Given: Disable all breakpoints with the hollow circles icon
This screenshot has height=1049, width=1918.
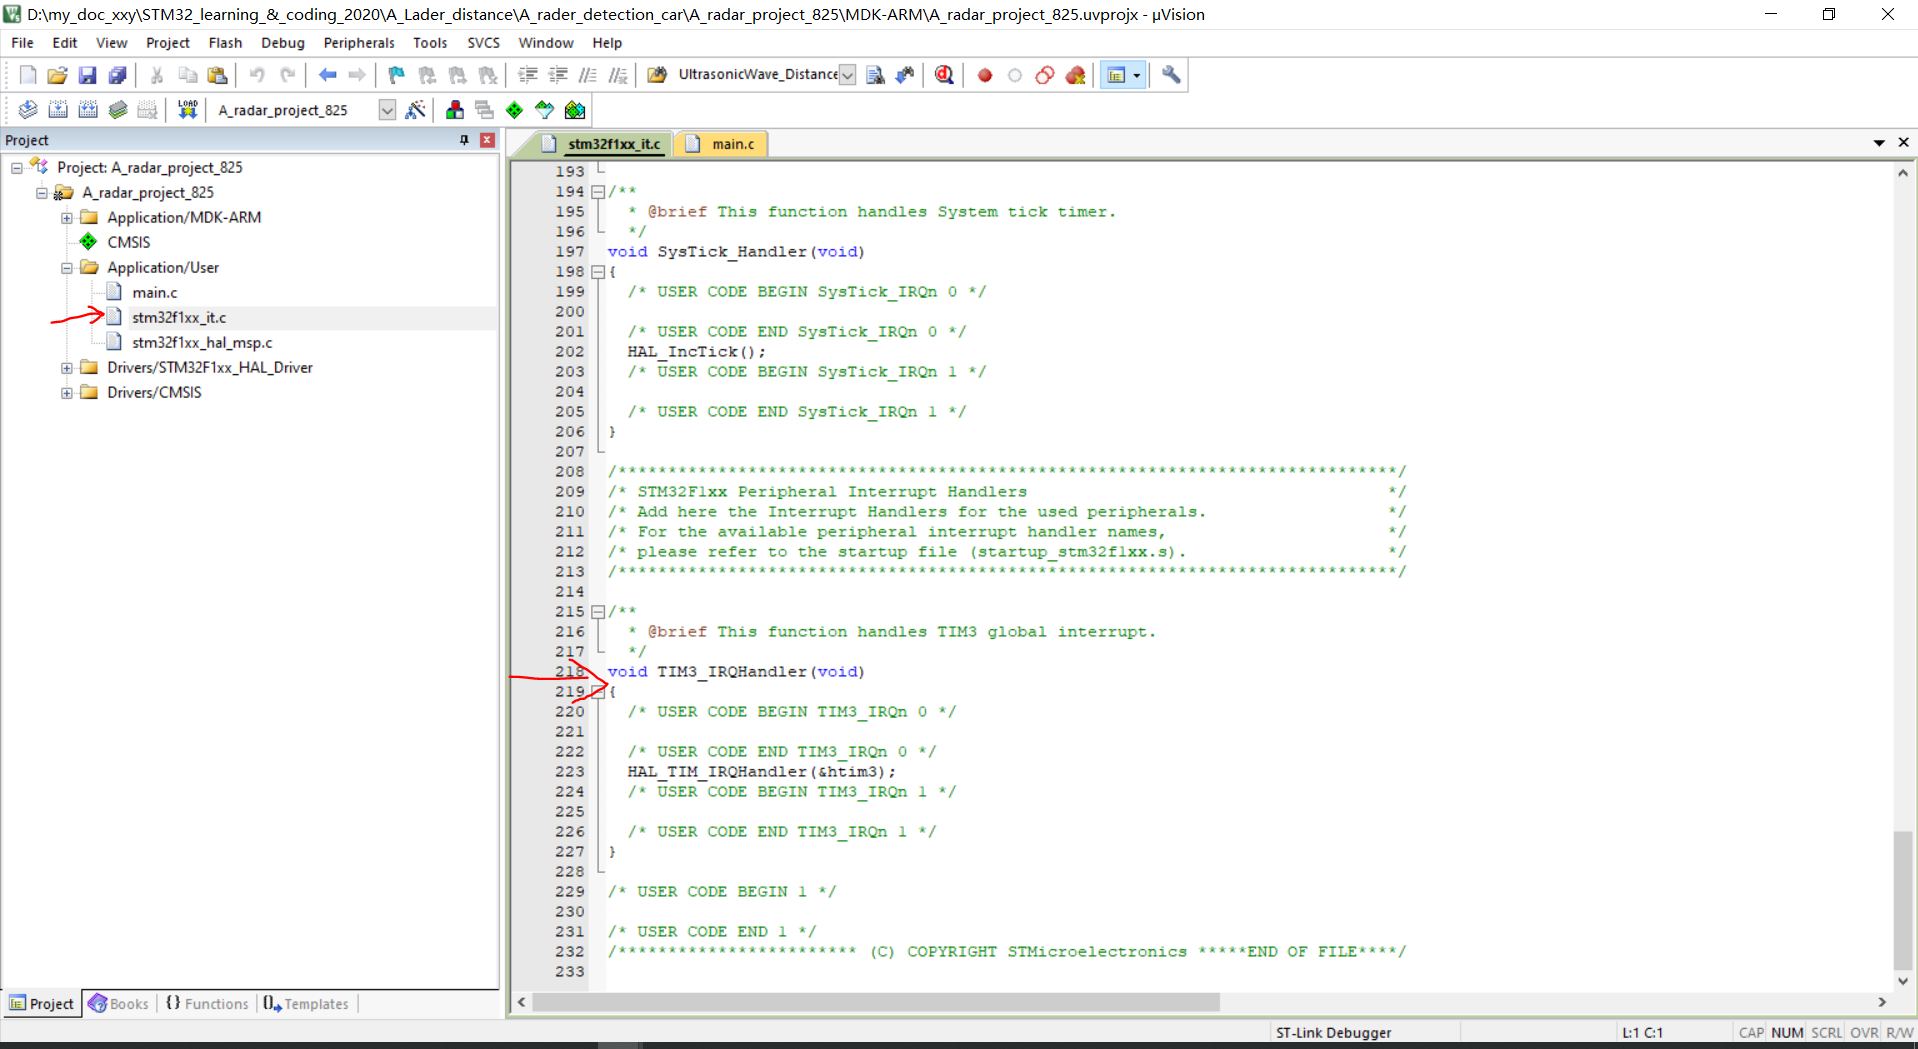Looking at the screenshot, I should coord(1045,75).
